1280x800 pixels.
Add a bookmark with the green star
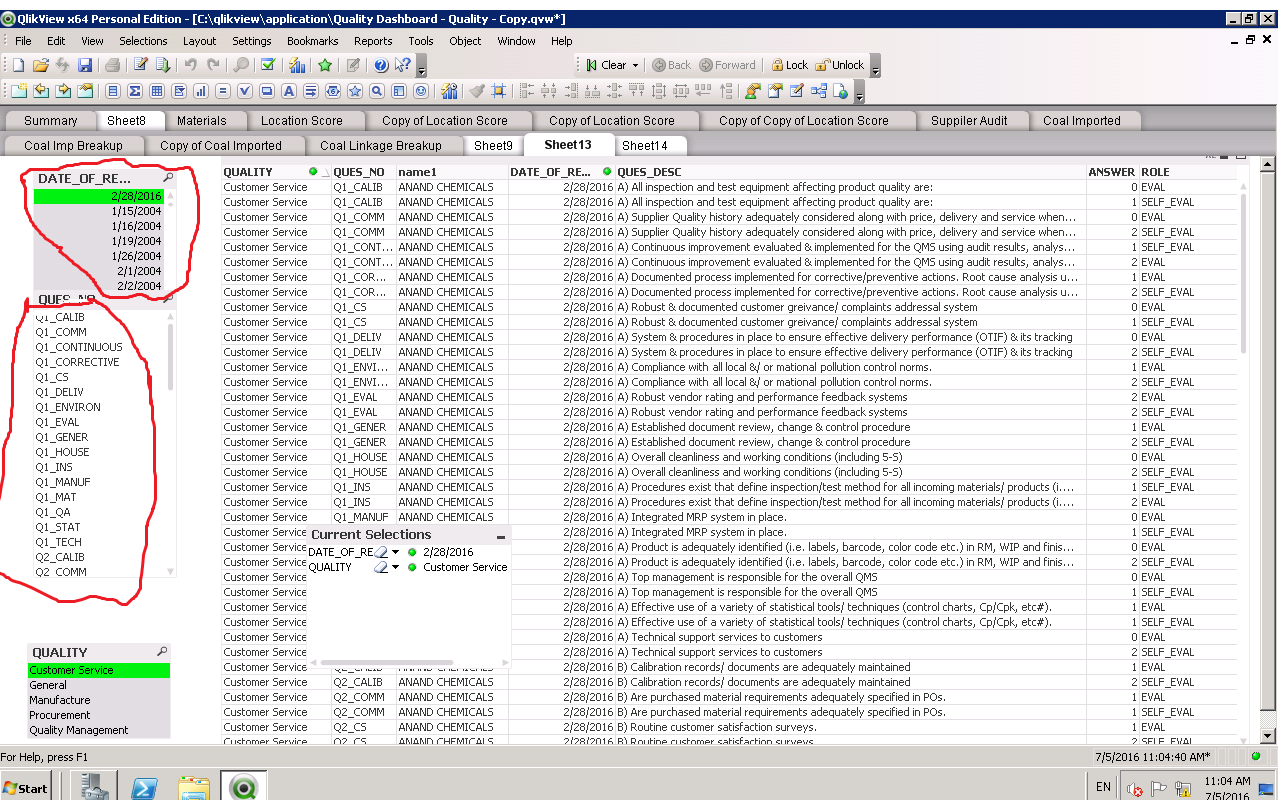click(325, 65)
